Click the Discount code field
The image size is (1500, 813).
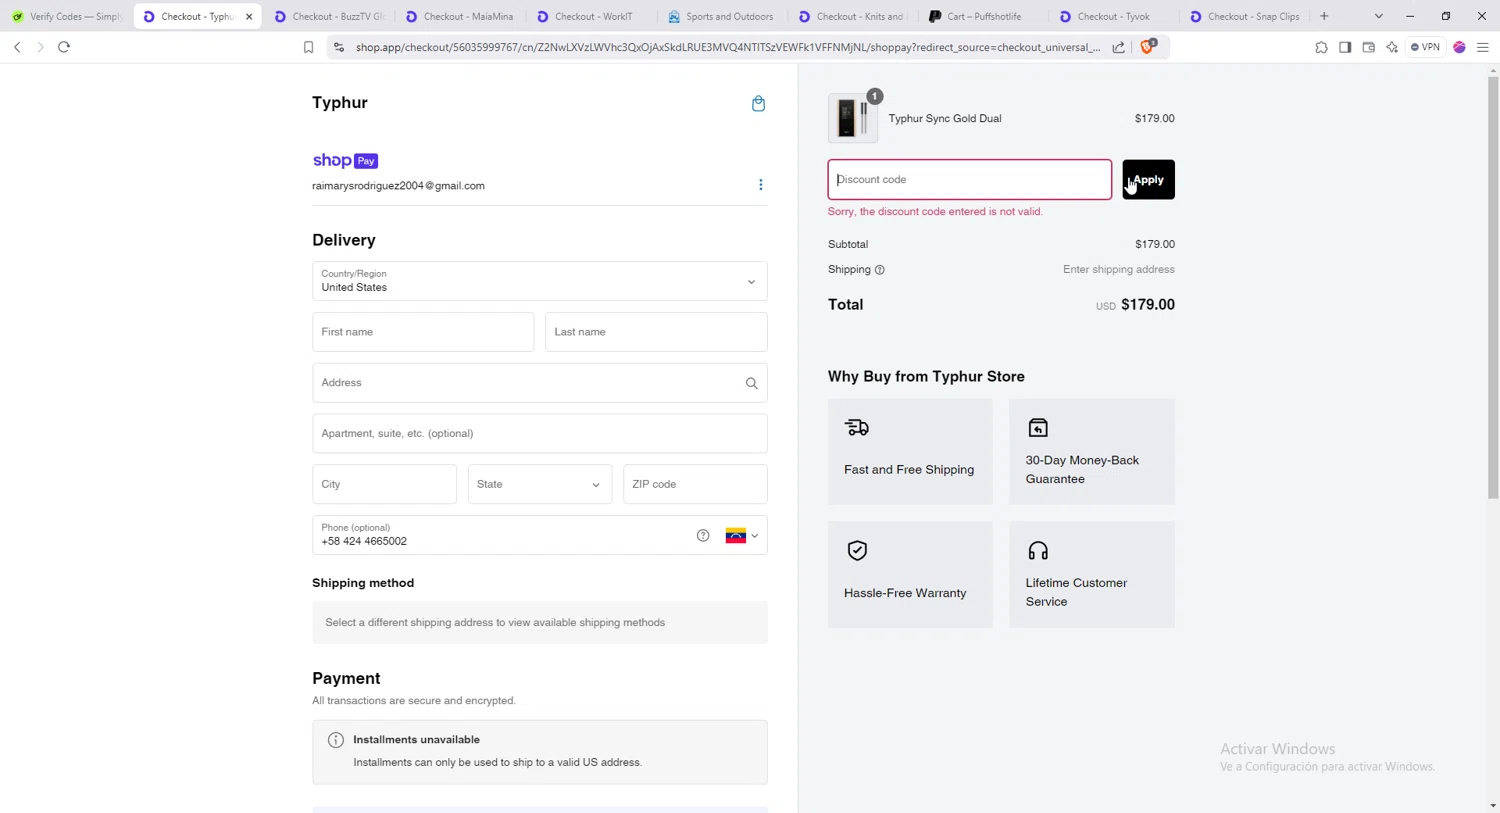click(969, 180)
